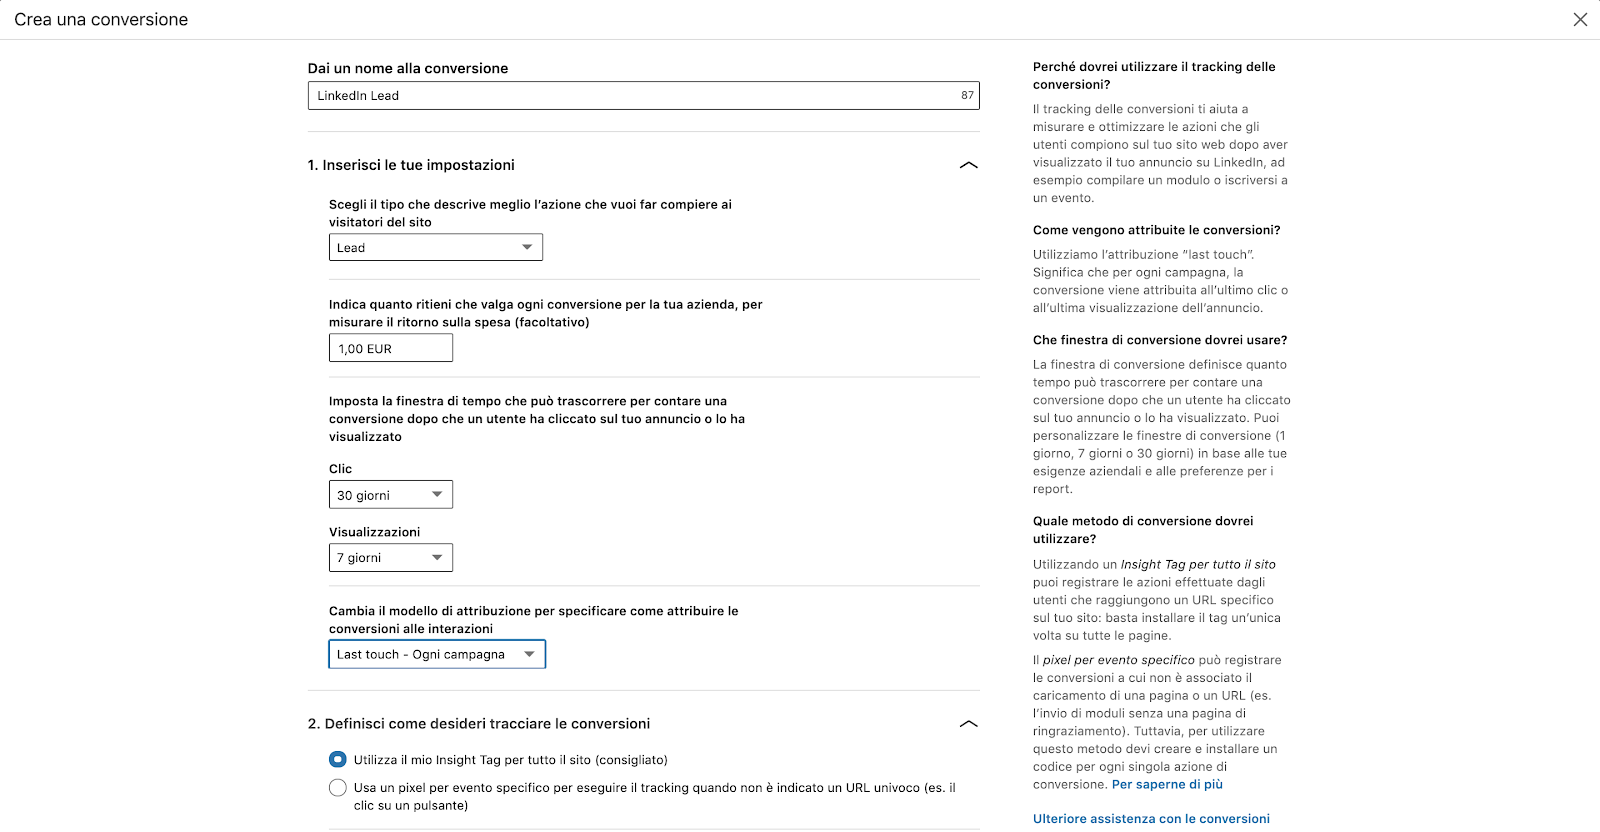Collapse section 1 Inserisci le tue impostazioni
This screenshot has height=832, width=1600.
pyautogui.click(x=968, y=165)
